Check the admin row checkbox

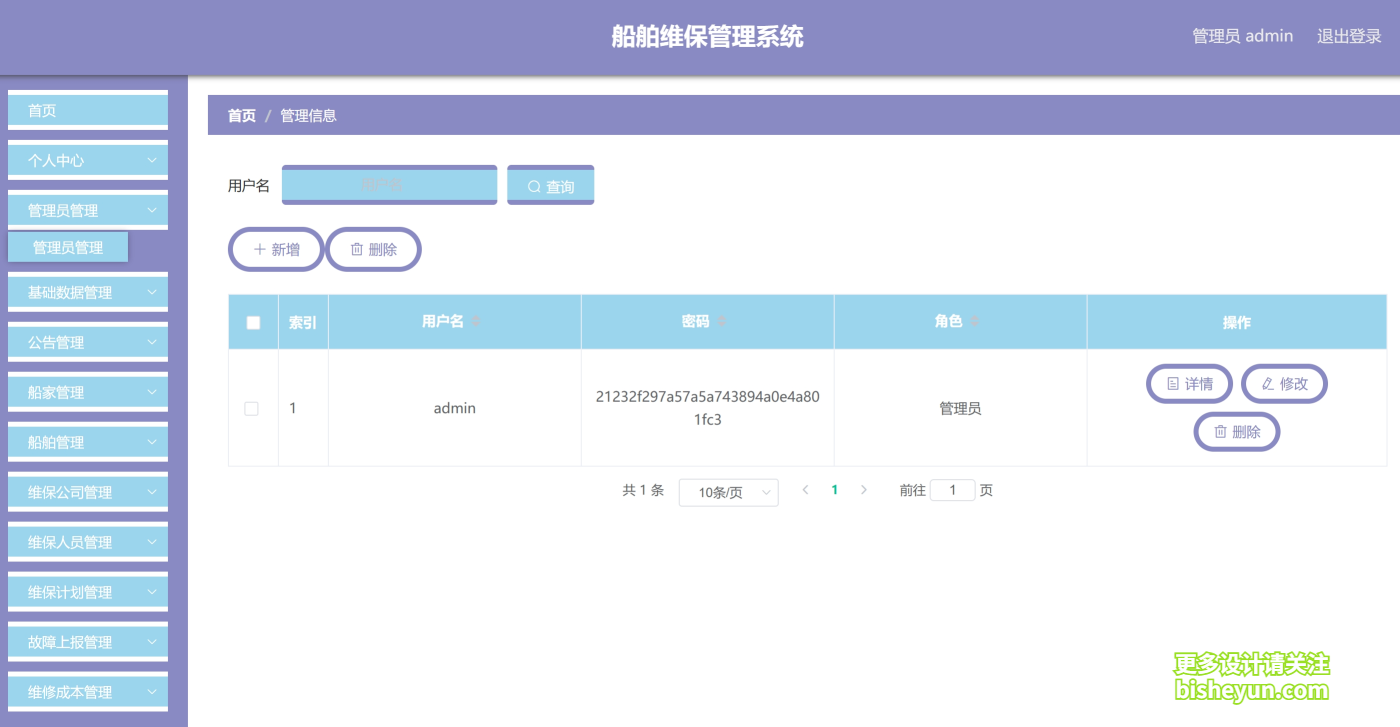pos(252,408)
